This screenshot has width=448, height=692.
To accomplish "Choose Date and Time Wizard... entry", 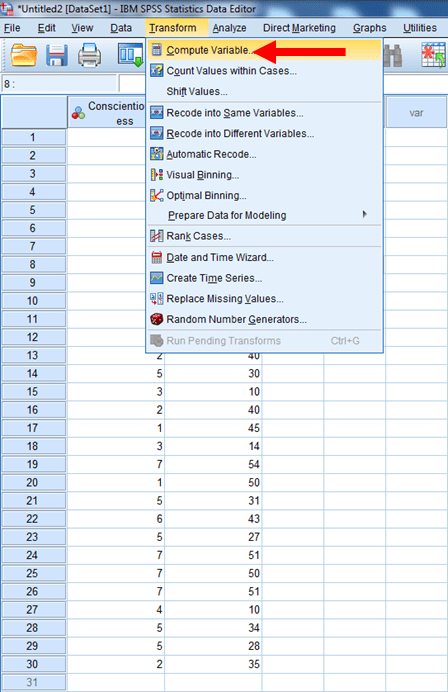I will (x=264, y=257).
